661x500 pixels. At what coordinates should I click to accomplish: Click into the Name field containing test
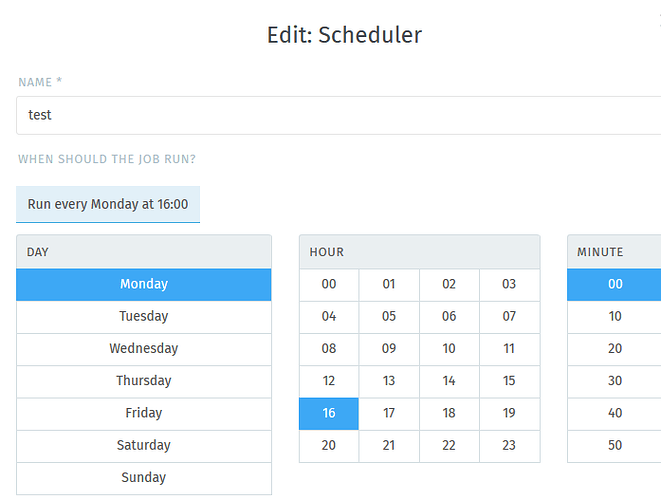pyautogui.click(x=339, y=116)
